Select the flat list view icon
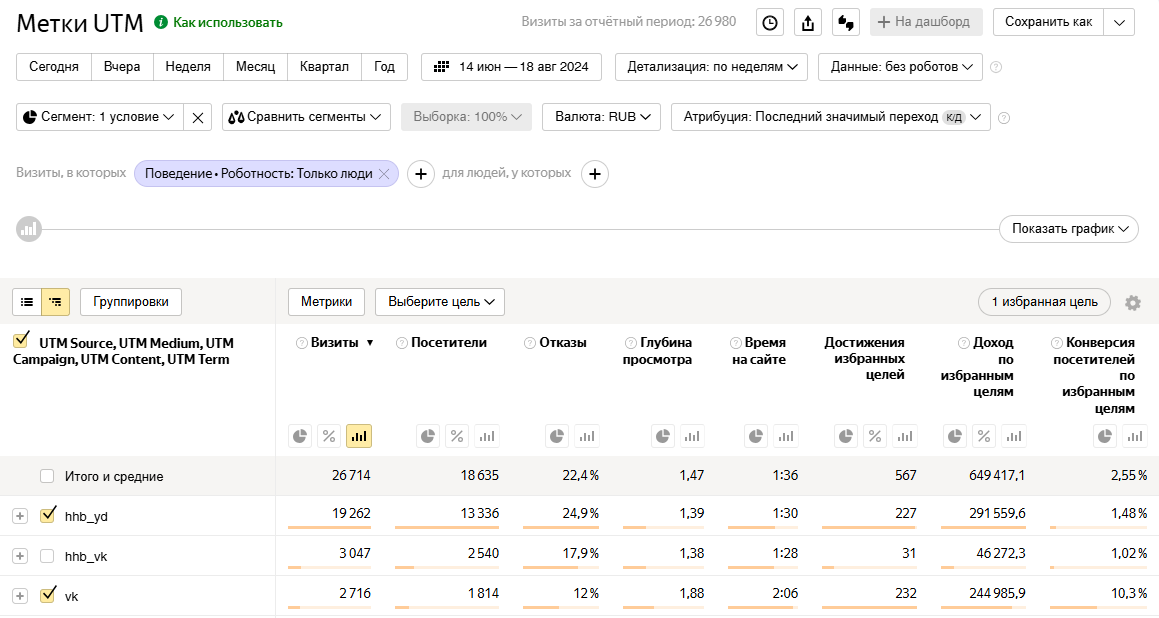Screen dimensions: 1159x618 click(x=27, y=302)
